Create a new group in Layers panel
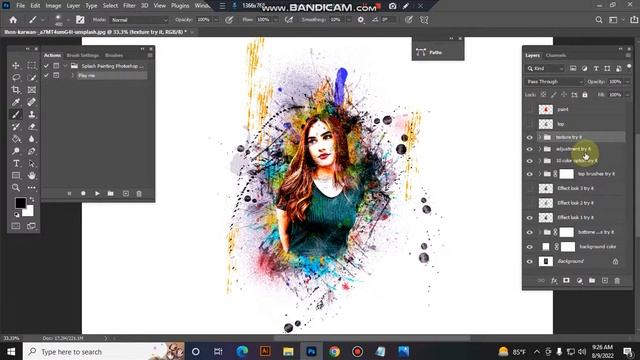Viewport: 640px width, 360px height. (x=592, y=280)
